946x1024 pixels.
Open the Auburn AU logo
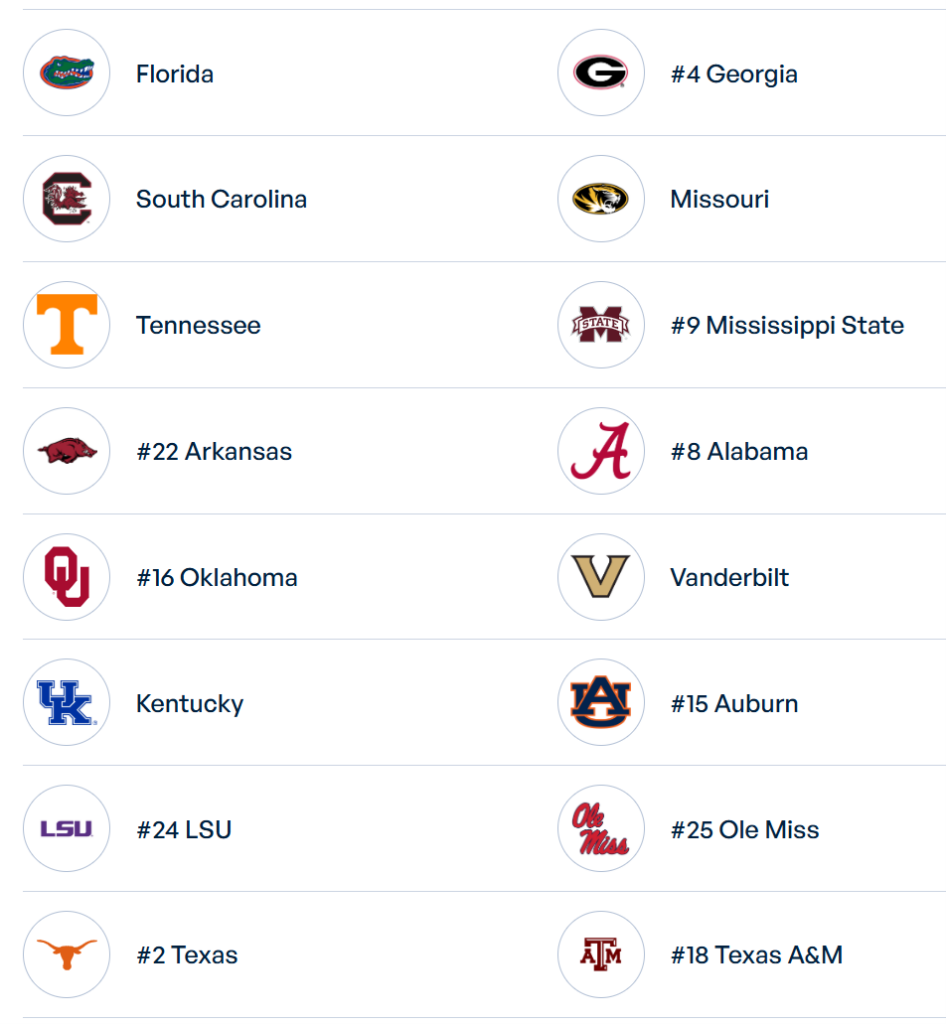(601, 703)
